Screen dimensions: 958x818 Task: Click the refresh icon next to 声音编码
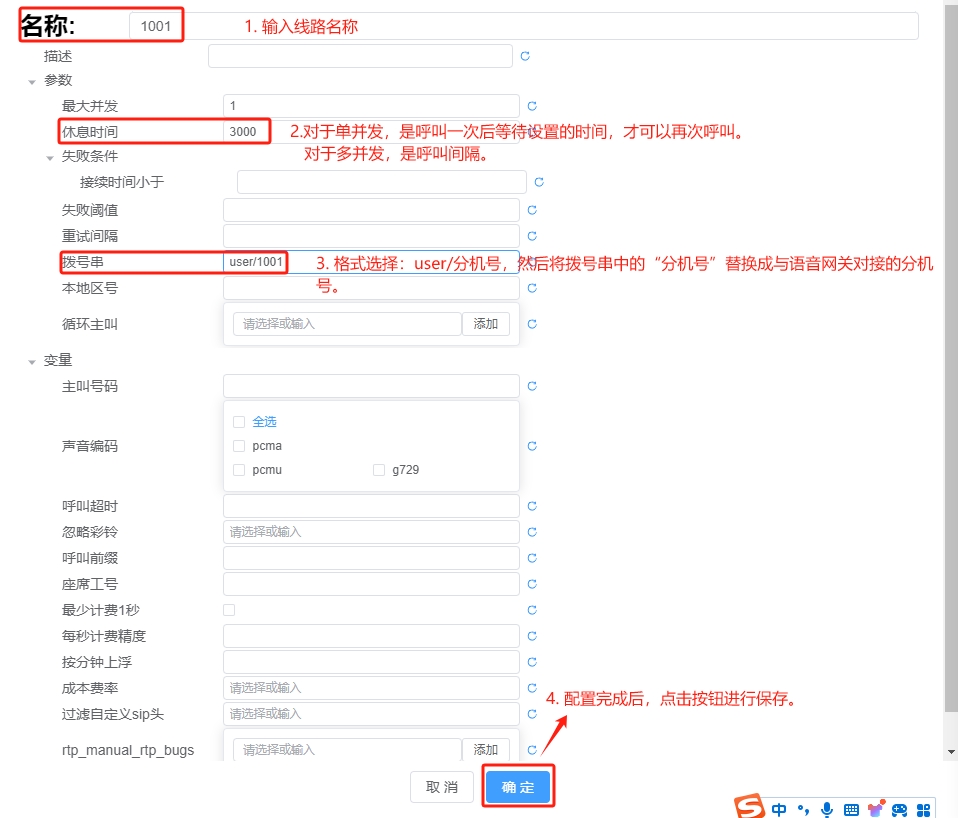(532, 446)
